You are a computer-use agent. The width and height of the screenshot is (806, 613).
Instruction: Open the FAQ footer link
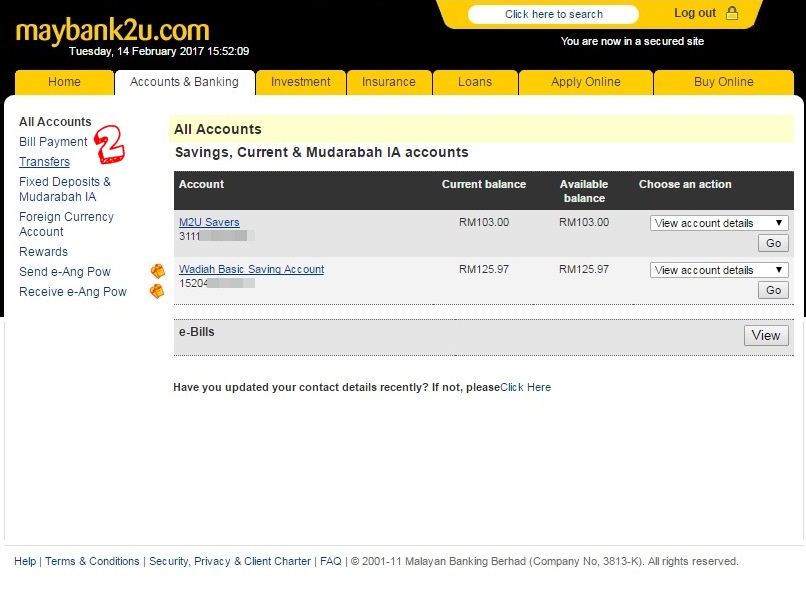[331, 561]
